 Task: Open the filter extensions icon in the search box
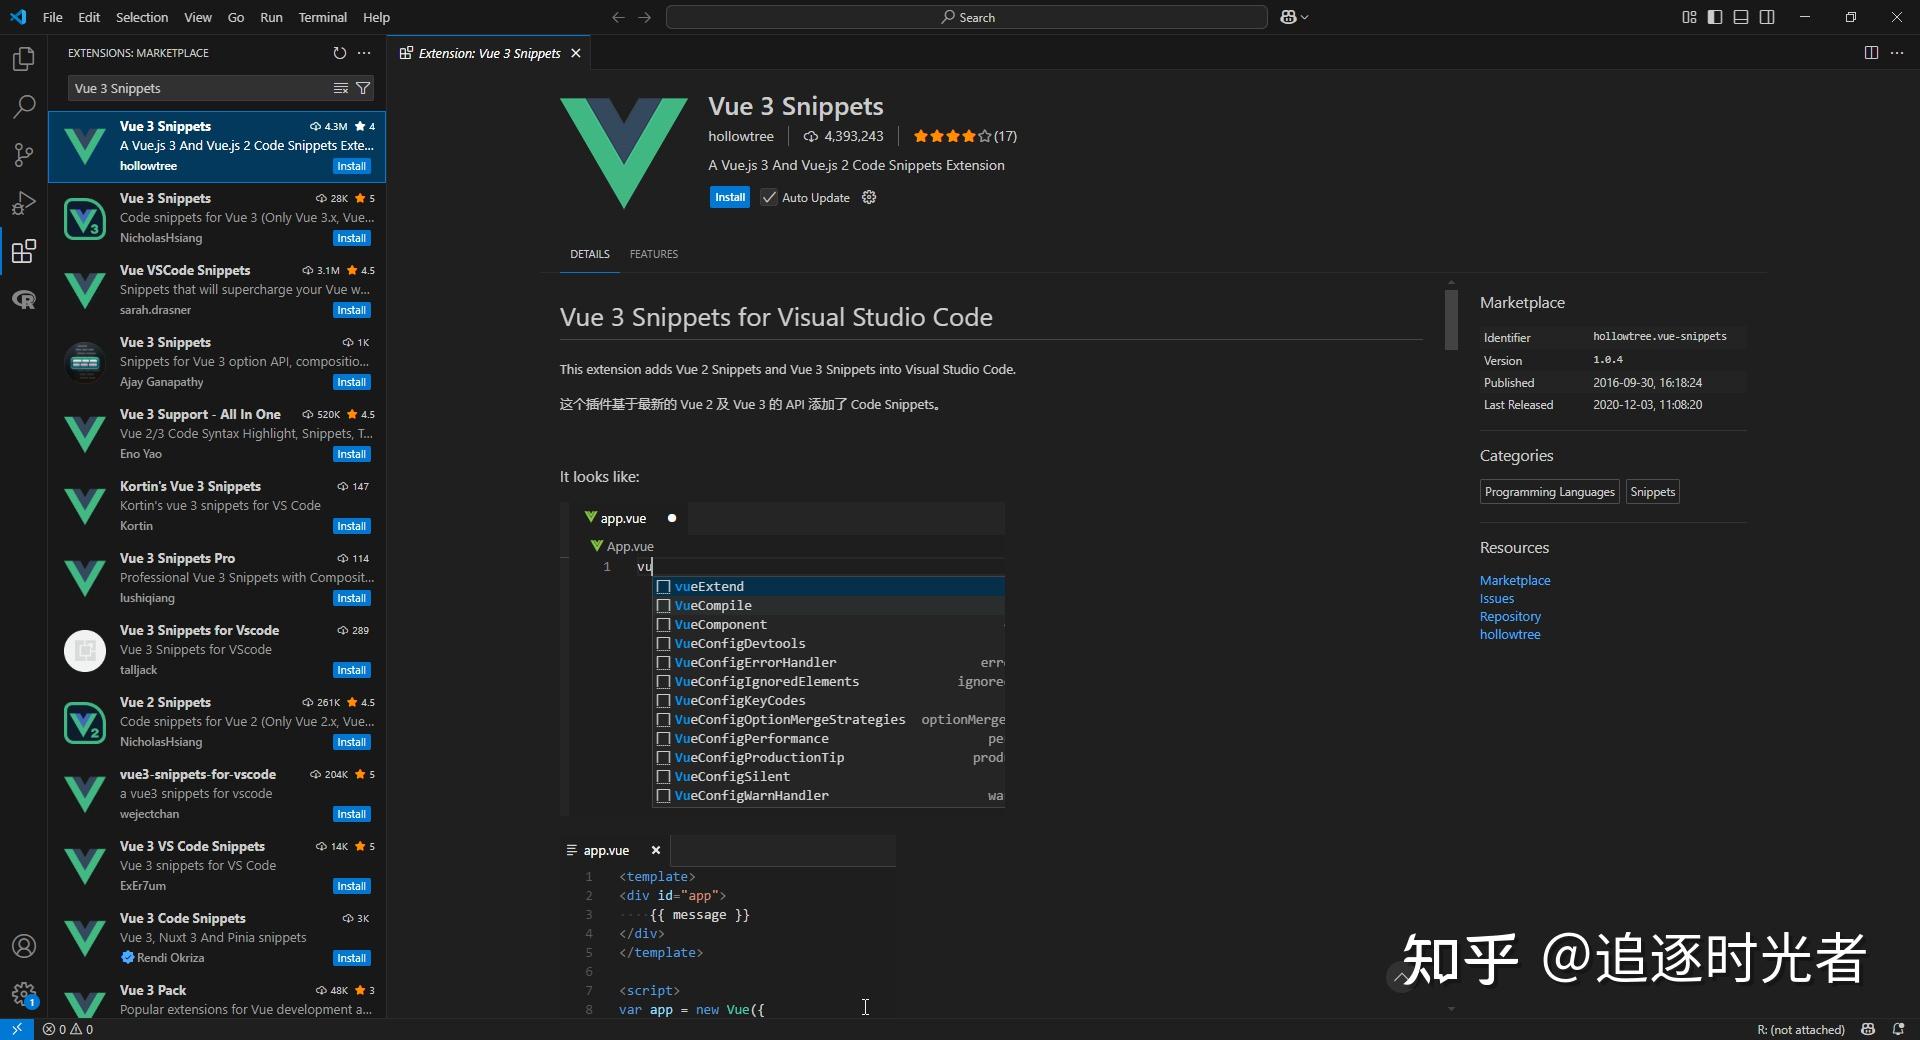(x=364, y=88)
